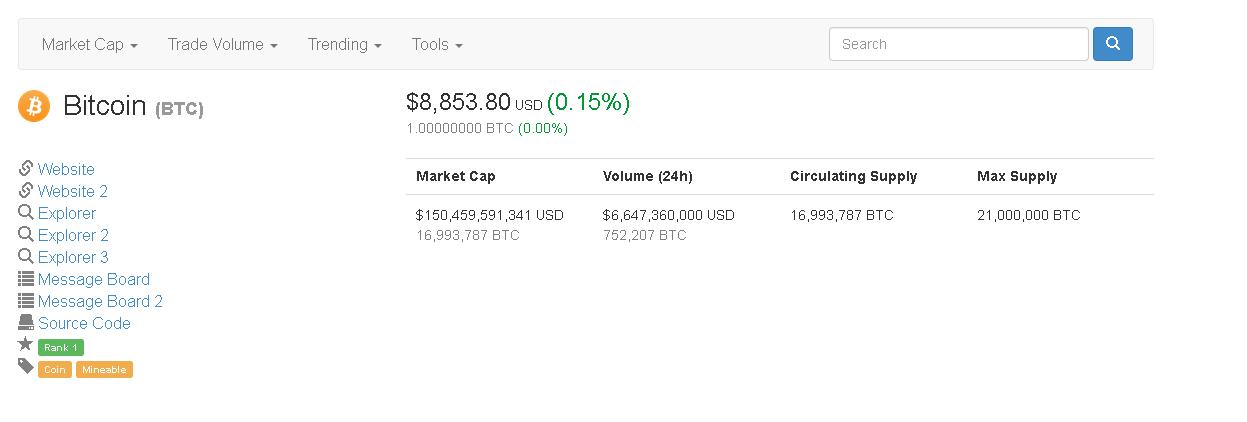The width and height of the screenshot is (1247, 422).
Task: Click the drive icon beside Source Code
Action: click(26, 323)
